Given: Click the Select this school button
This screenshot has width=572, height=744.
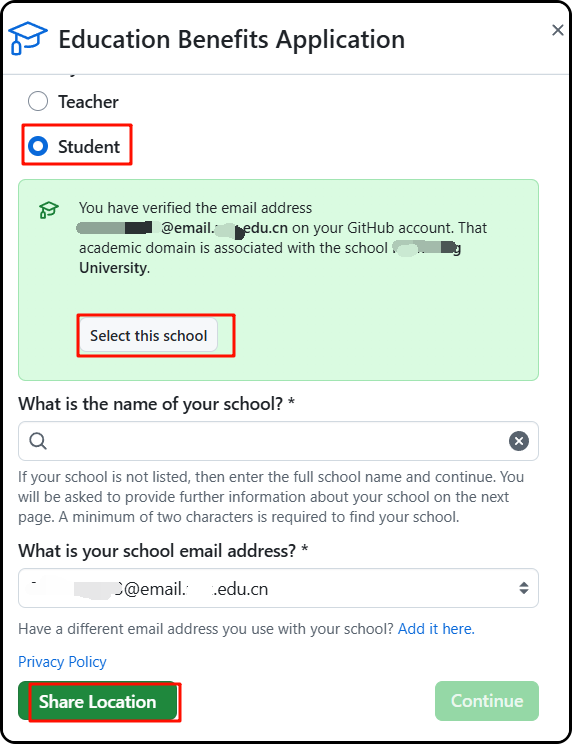Looking at the screenshot, I should click(x=148, y=335).
